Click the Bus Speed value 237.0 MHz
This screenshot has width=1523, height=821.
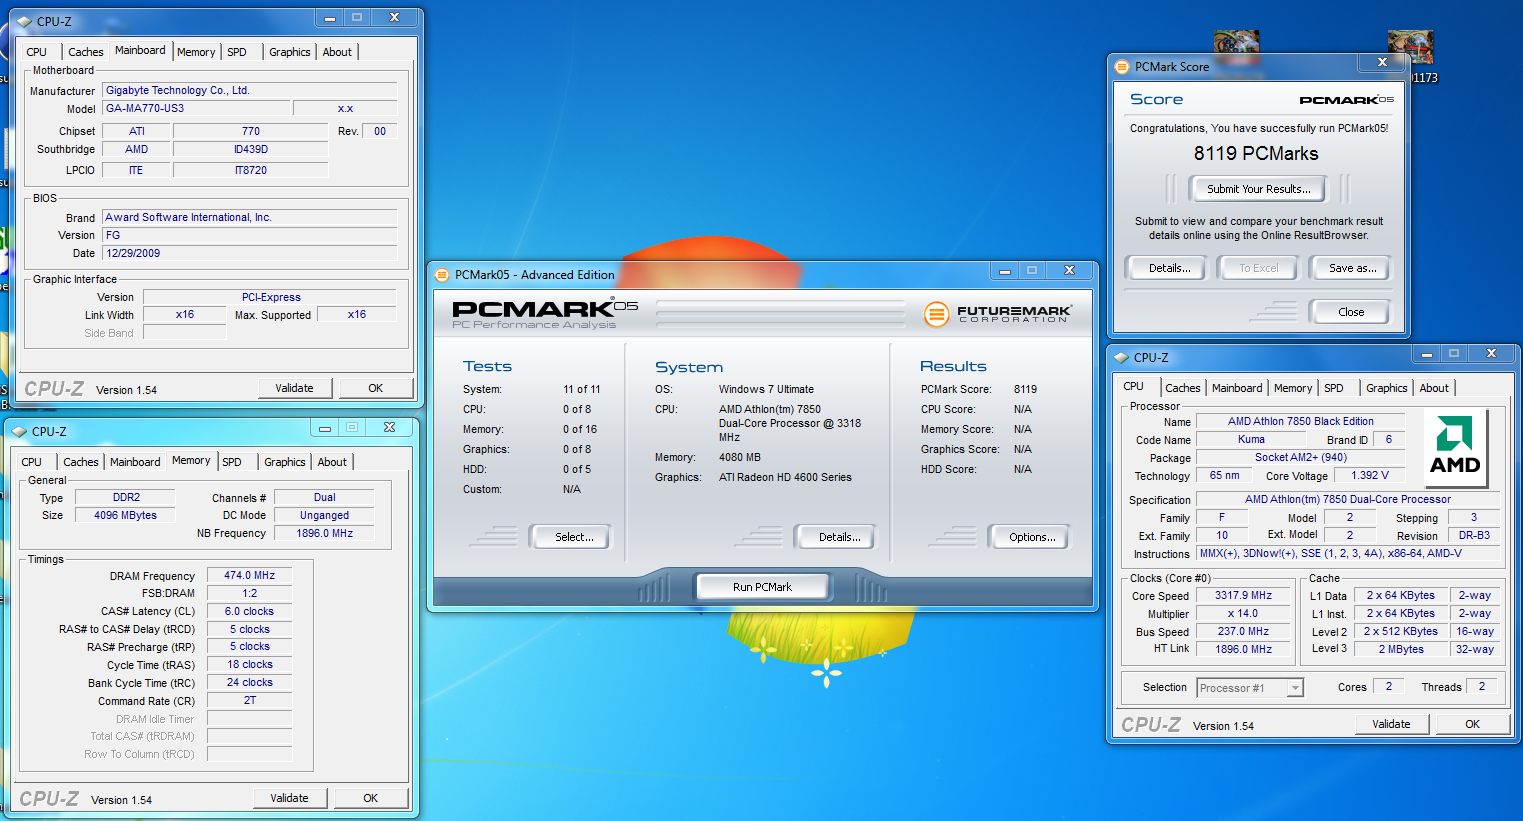pyautogui.click(x=1244, y=632)
